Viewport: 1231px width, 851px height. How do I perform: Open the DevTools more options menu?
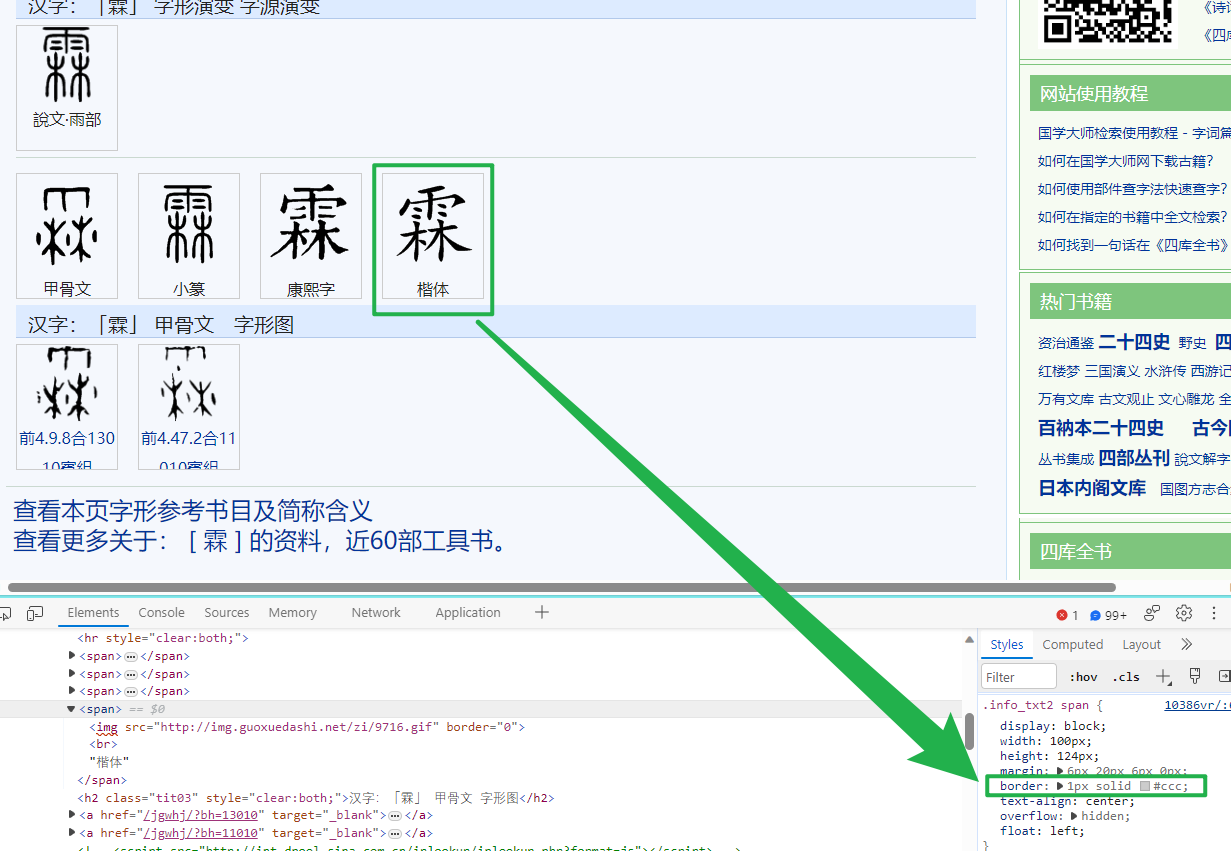1216,613
